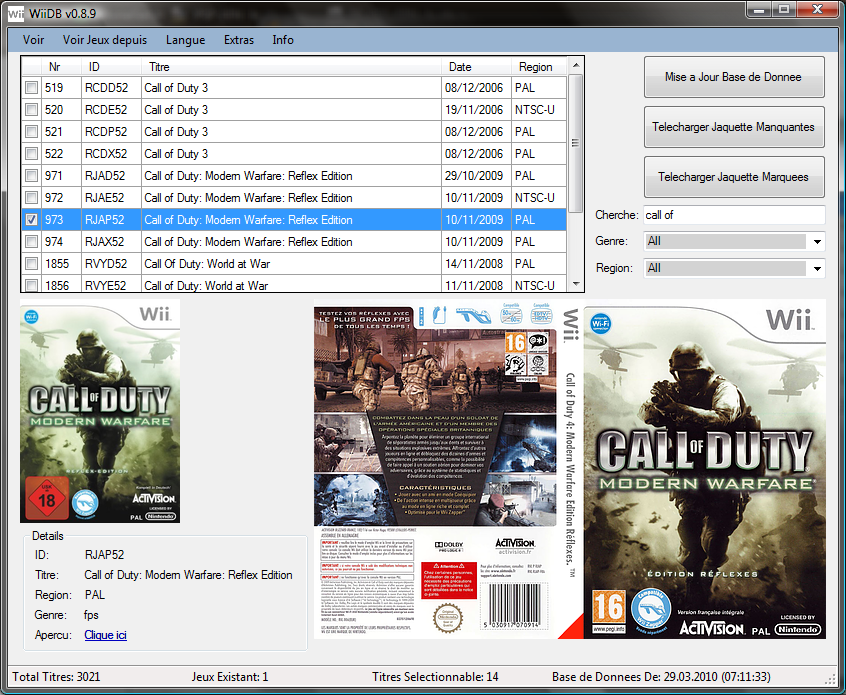
Task: Check the box for row 519 RCDD52
Action: (x=32, y=87)
